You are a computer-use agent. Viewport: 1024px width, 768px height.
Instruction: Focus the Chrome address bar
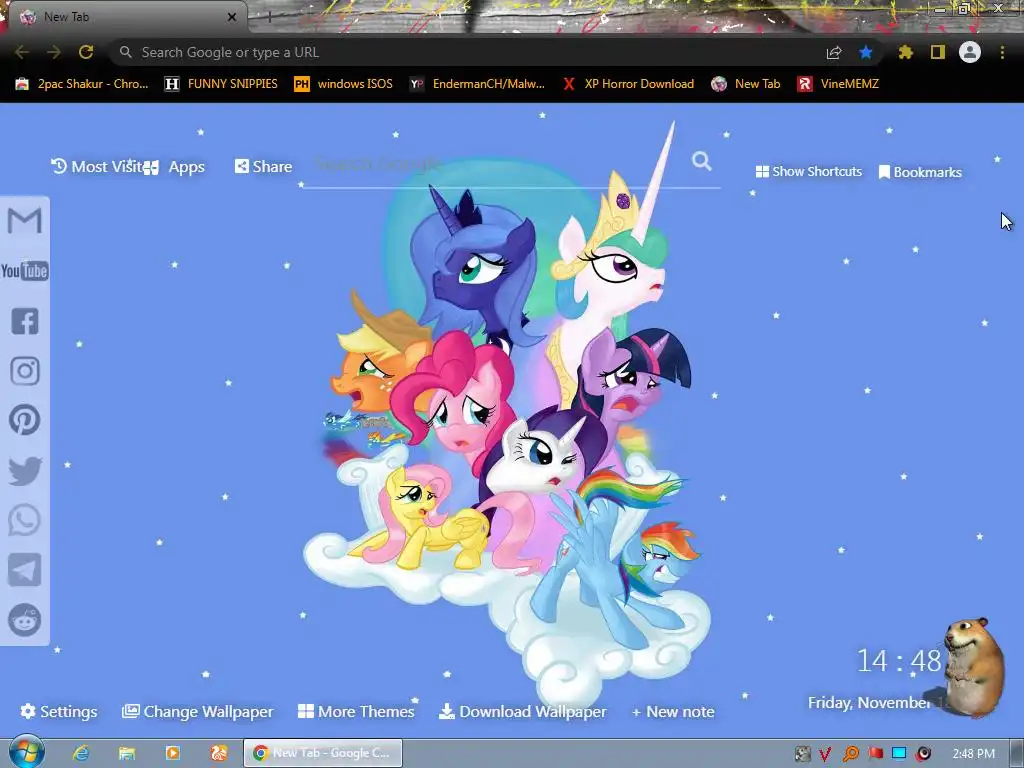pos(470,52)
